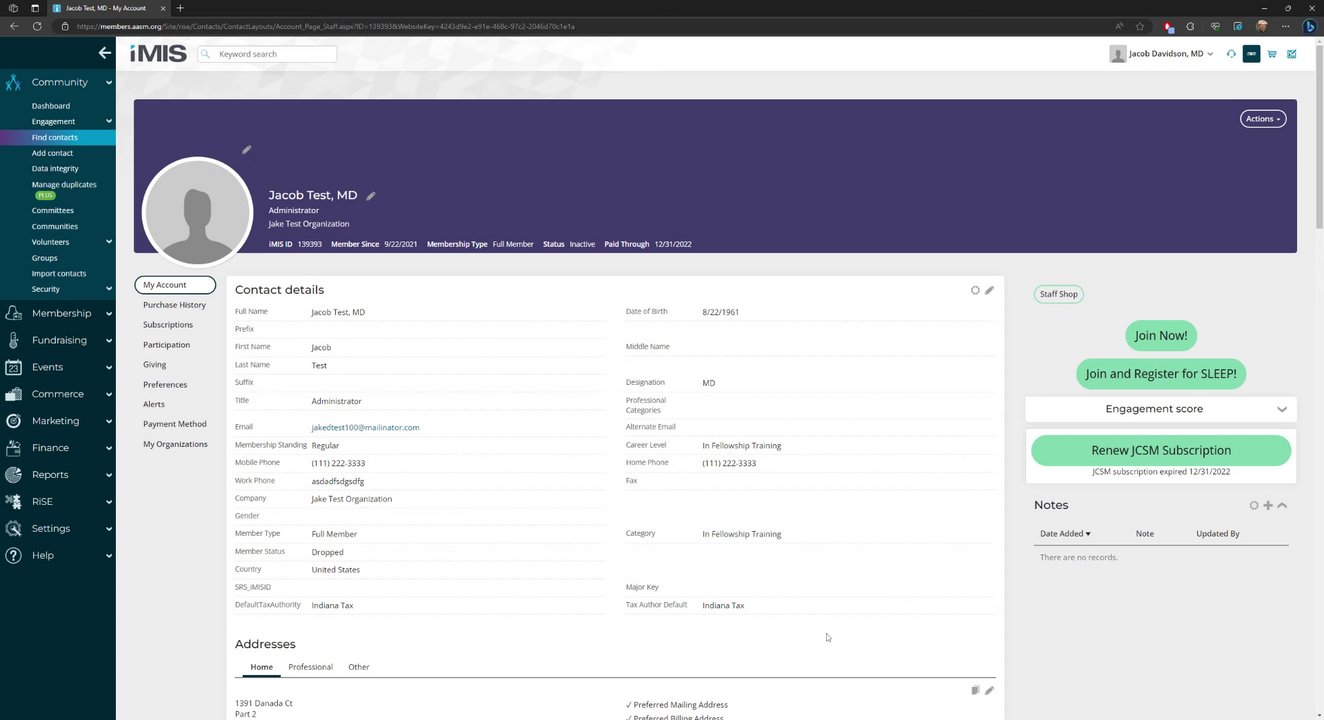Open the Settings gear icon in sidebar
The height and width of the screenshot is (720, 1324).
(x=13, y=528)
